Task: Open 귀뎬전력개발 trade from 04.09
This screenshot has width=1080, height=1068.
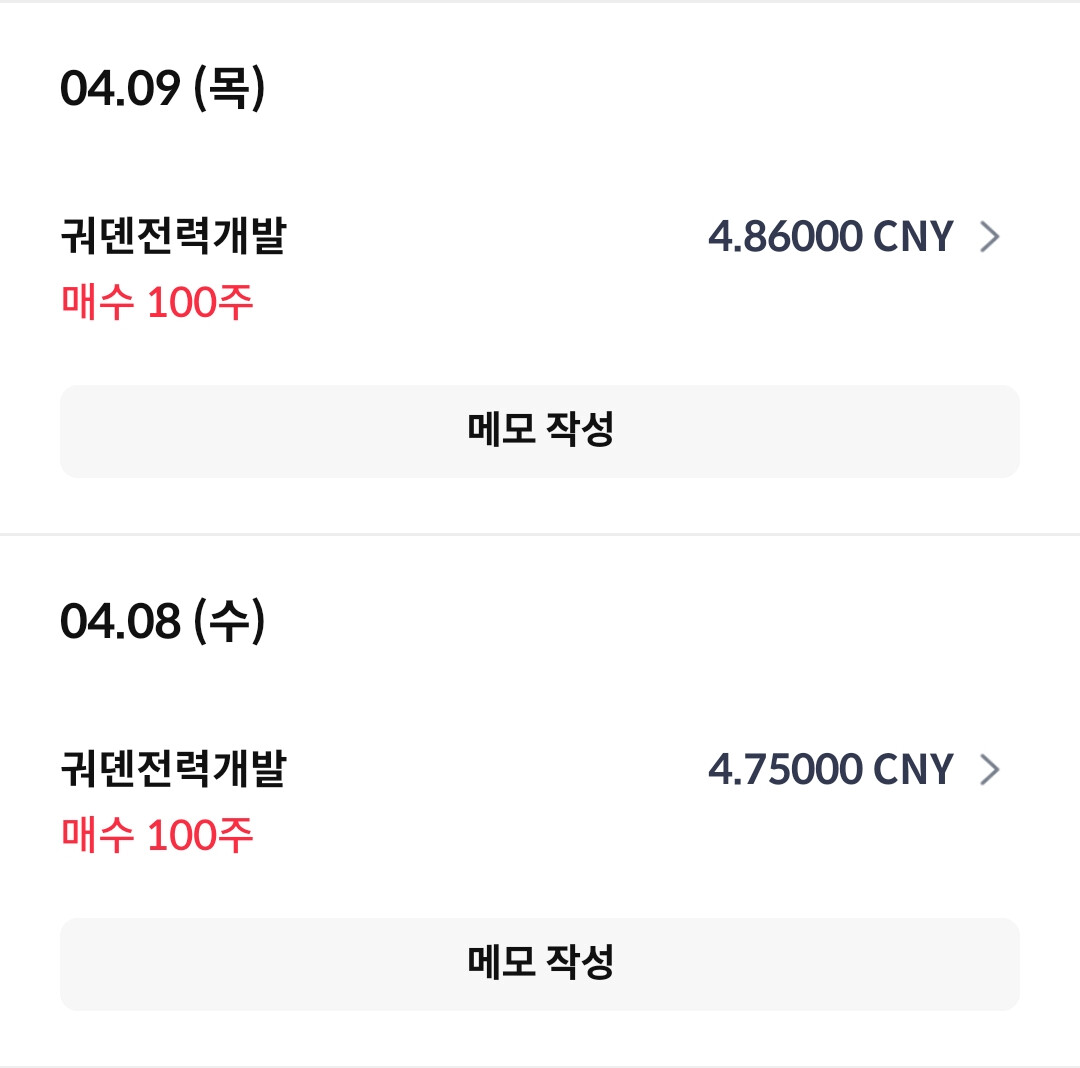Action: pos(173,237)
